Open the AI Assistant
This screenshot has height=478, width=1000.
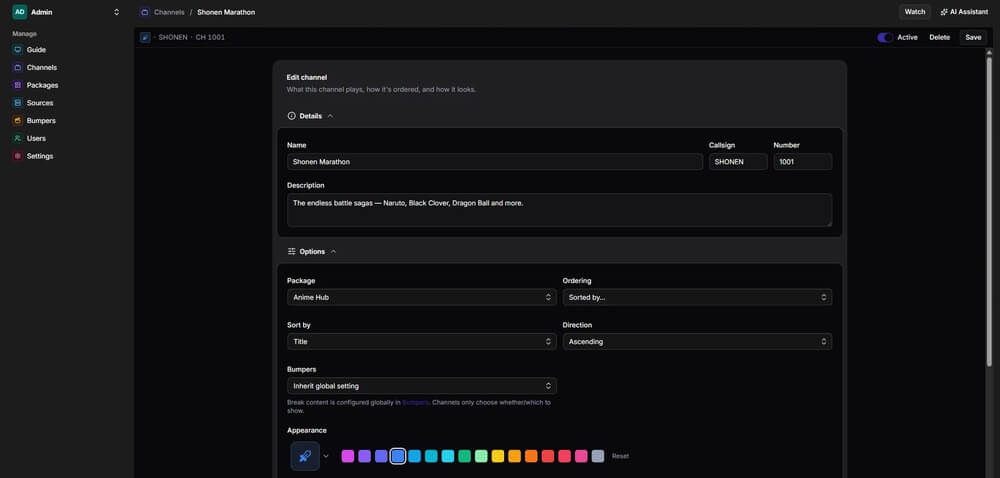pos(964,12)
